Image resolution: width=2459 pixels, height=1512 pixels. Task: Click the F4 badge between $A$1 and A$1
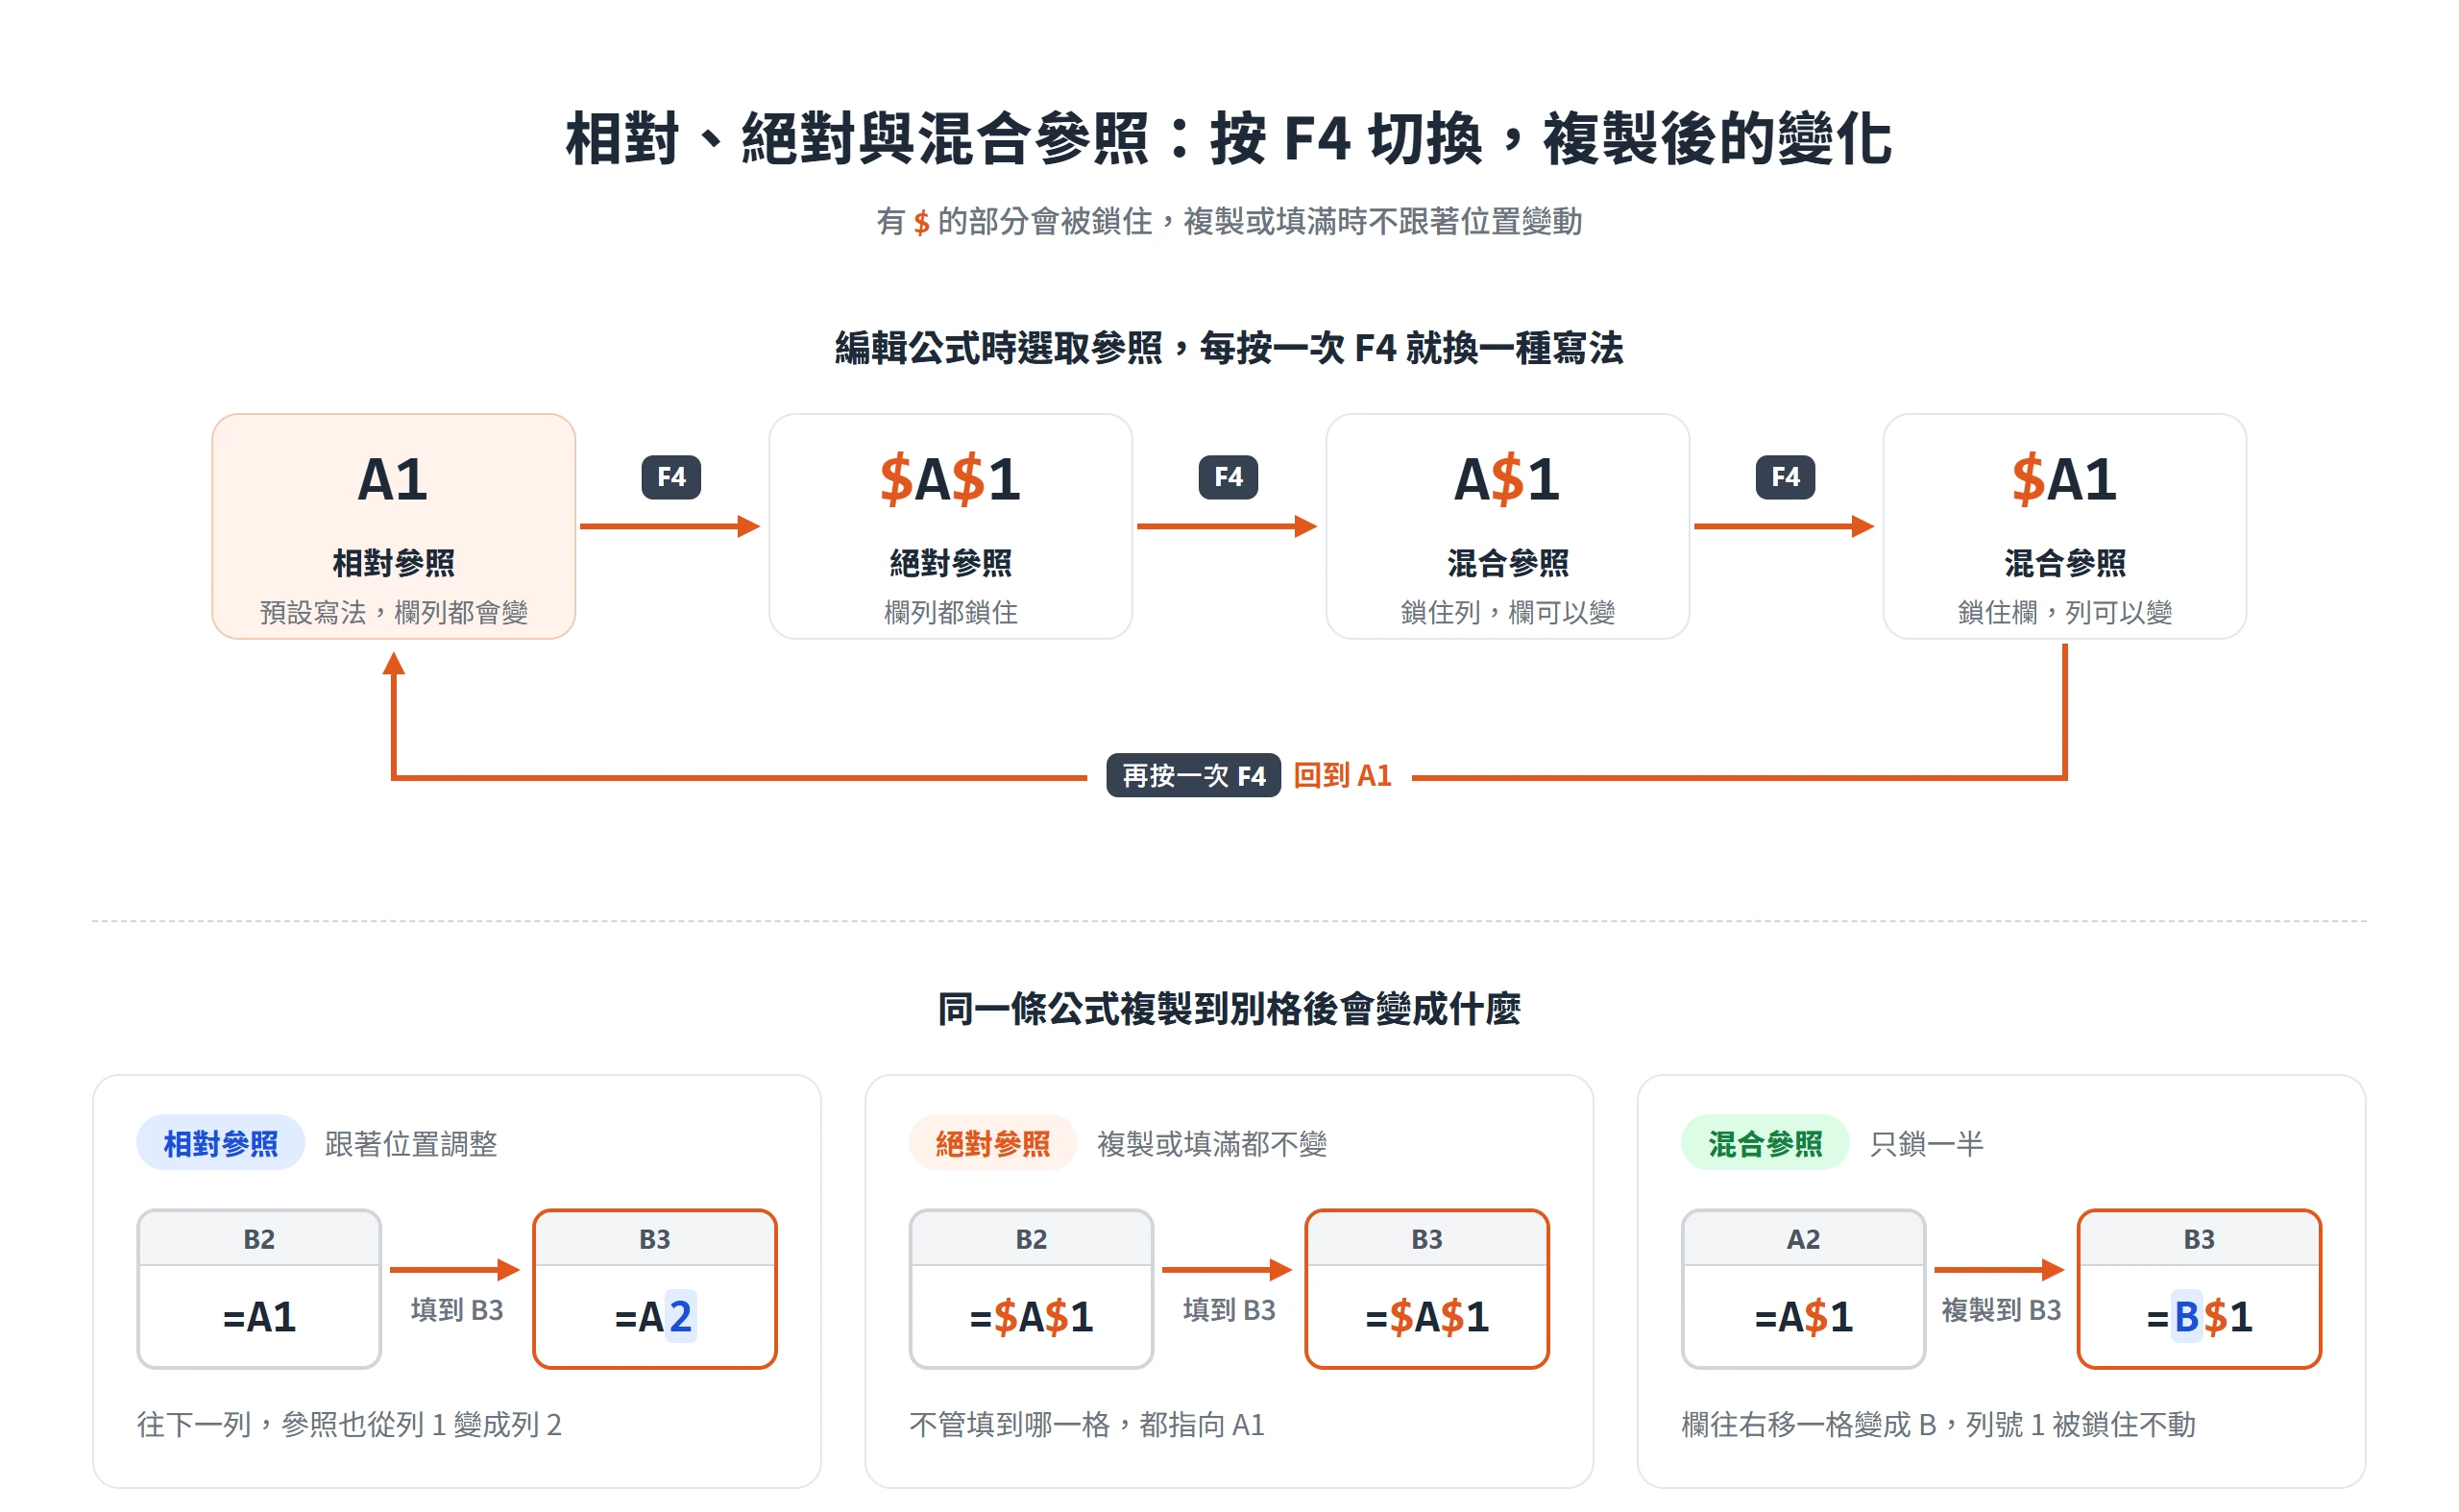[1228, 477]
